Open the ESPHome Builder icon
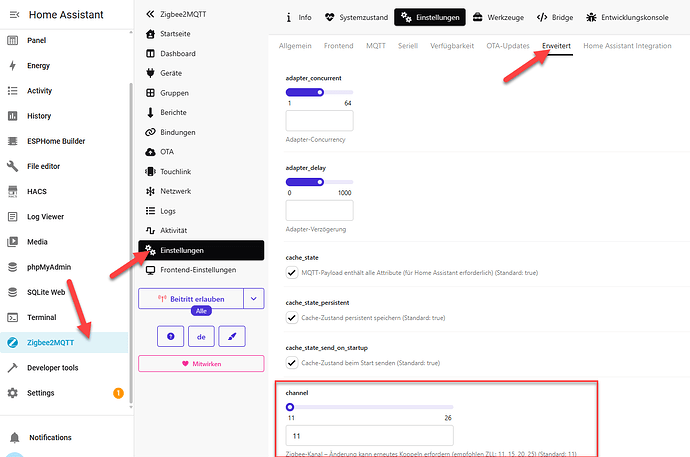 [x=13, y=141]
